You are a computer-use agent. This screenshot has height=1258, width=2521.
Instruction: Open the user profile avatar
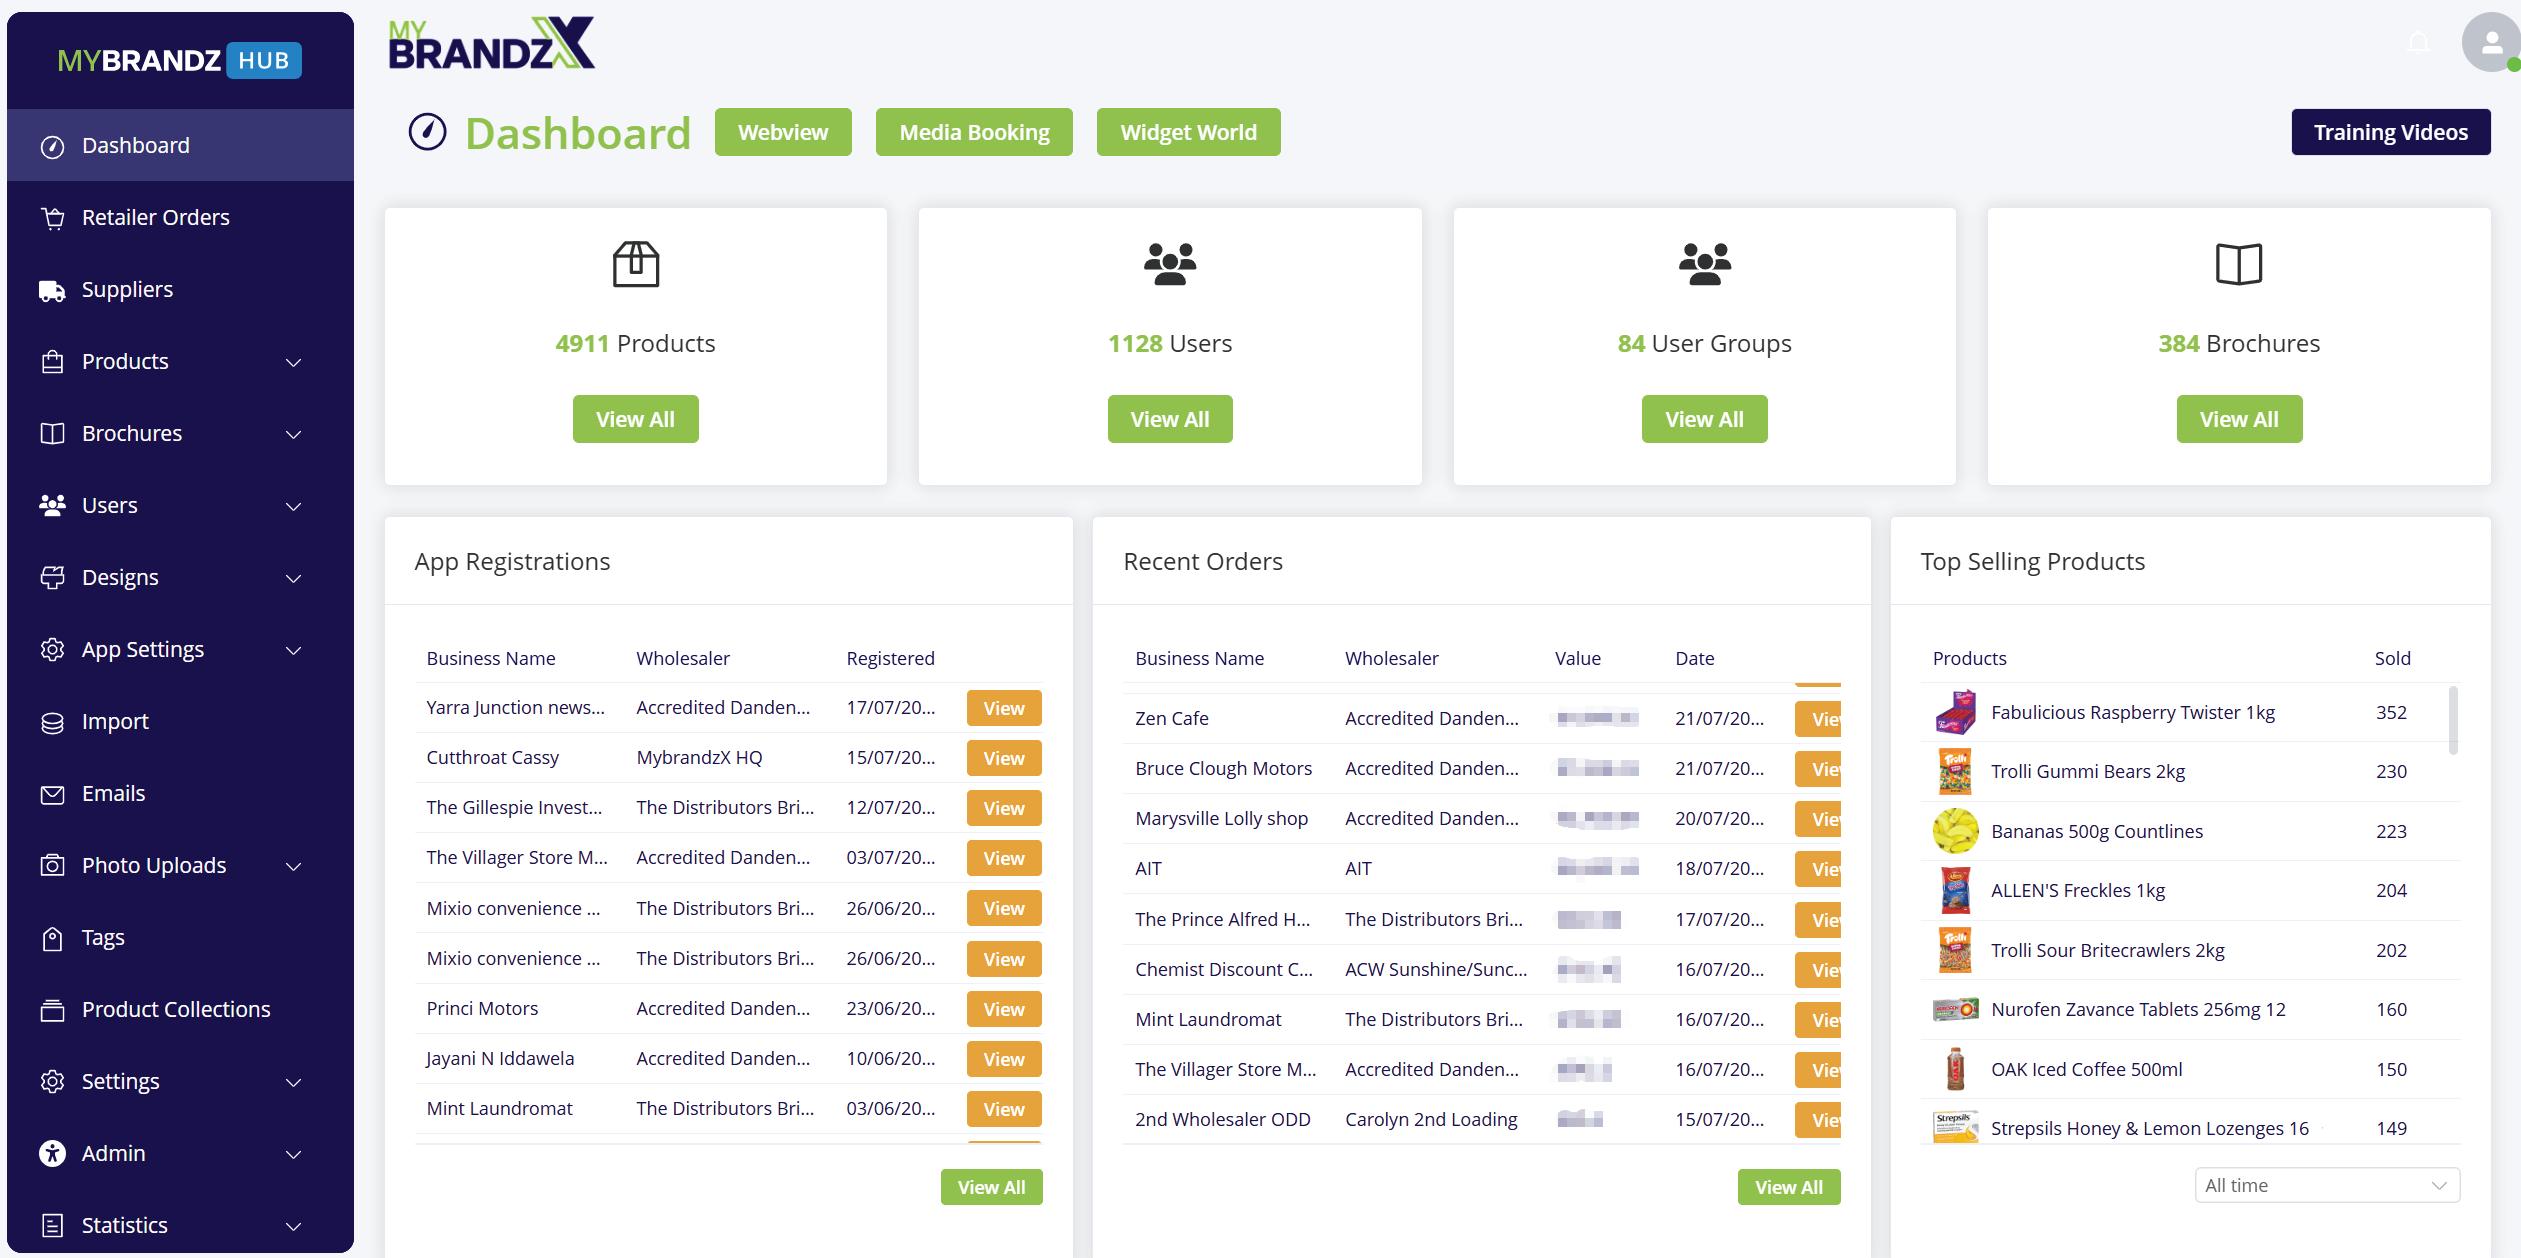tap(2490, 43)
